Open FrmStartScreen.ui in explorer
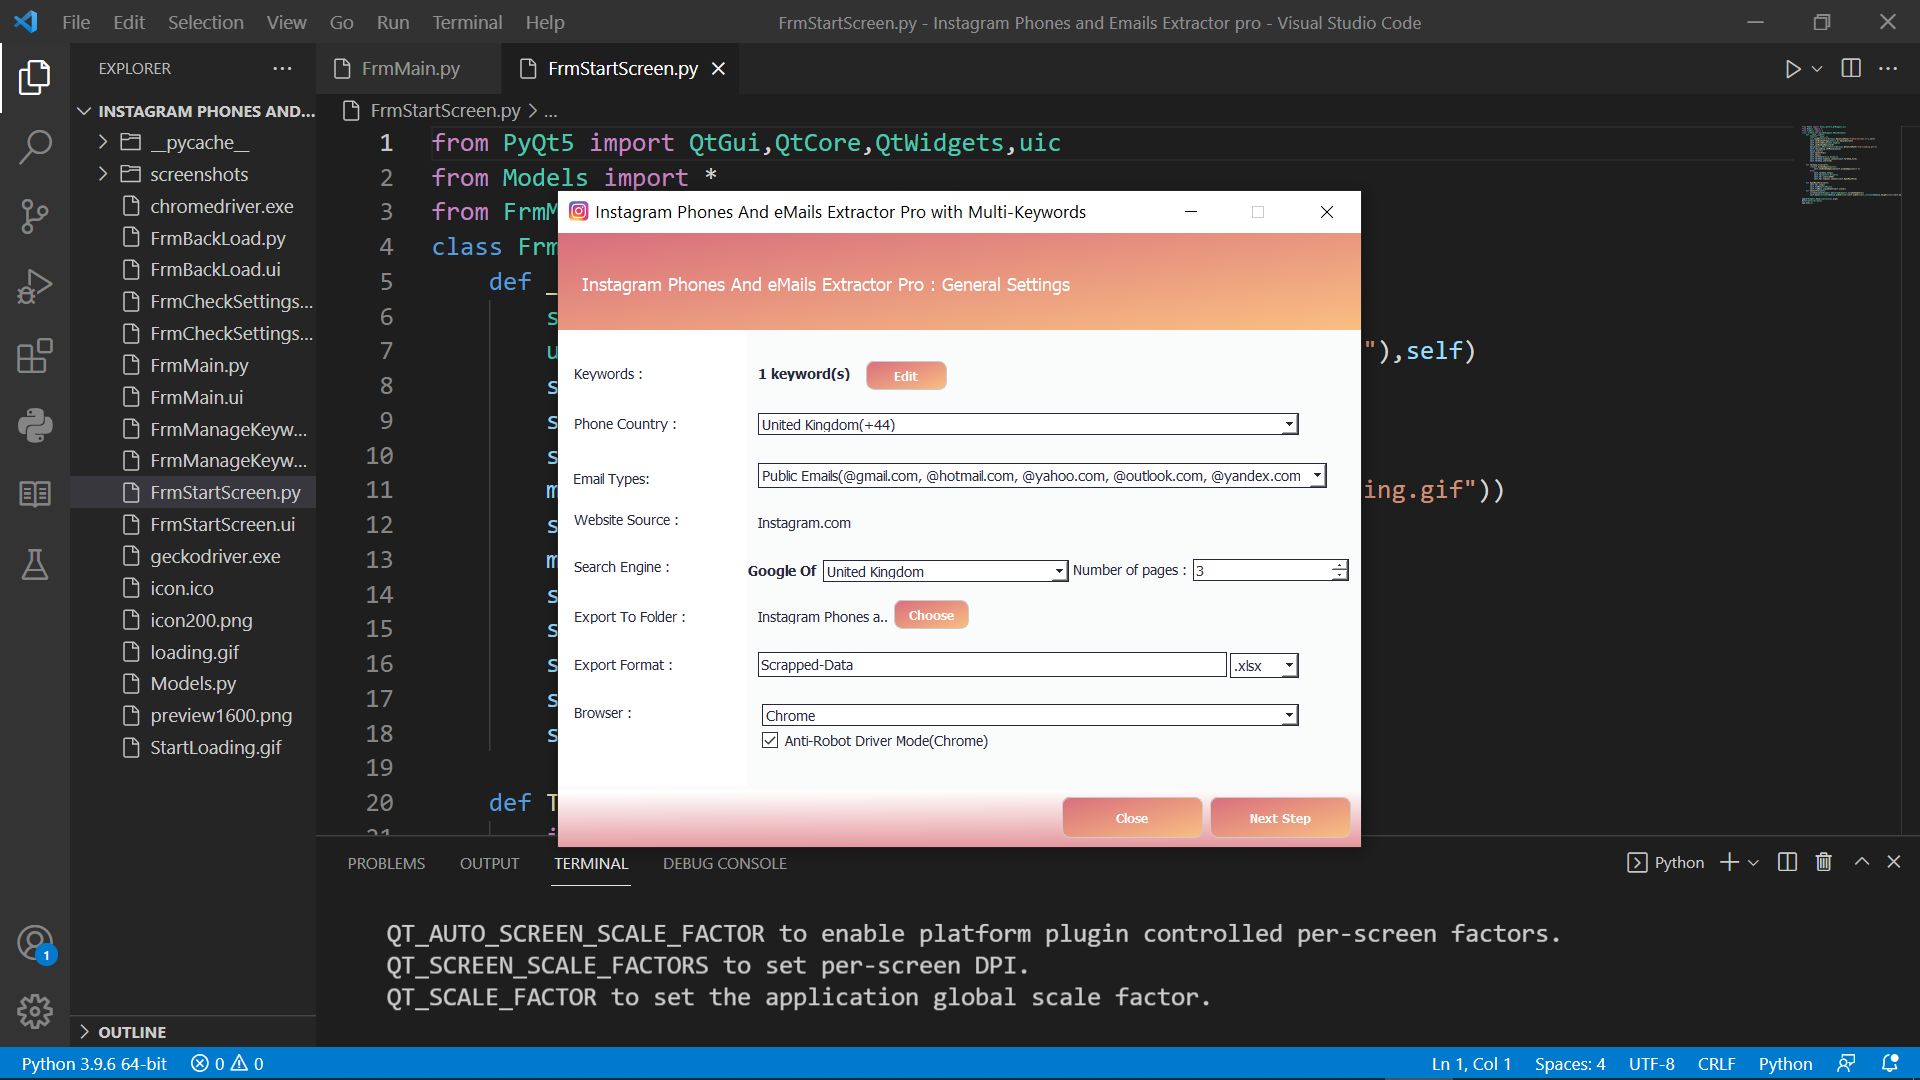 pos(222,525)
